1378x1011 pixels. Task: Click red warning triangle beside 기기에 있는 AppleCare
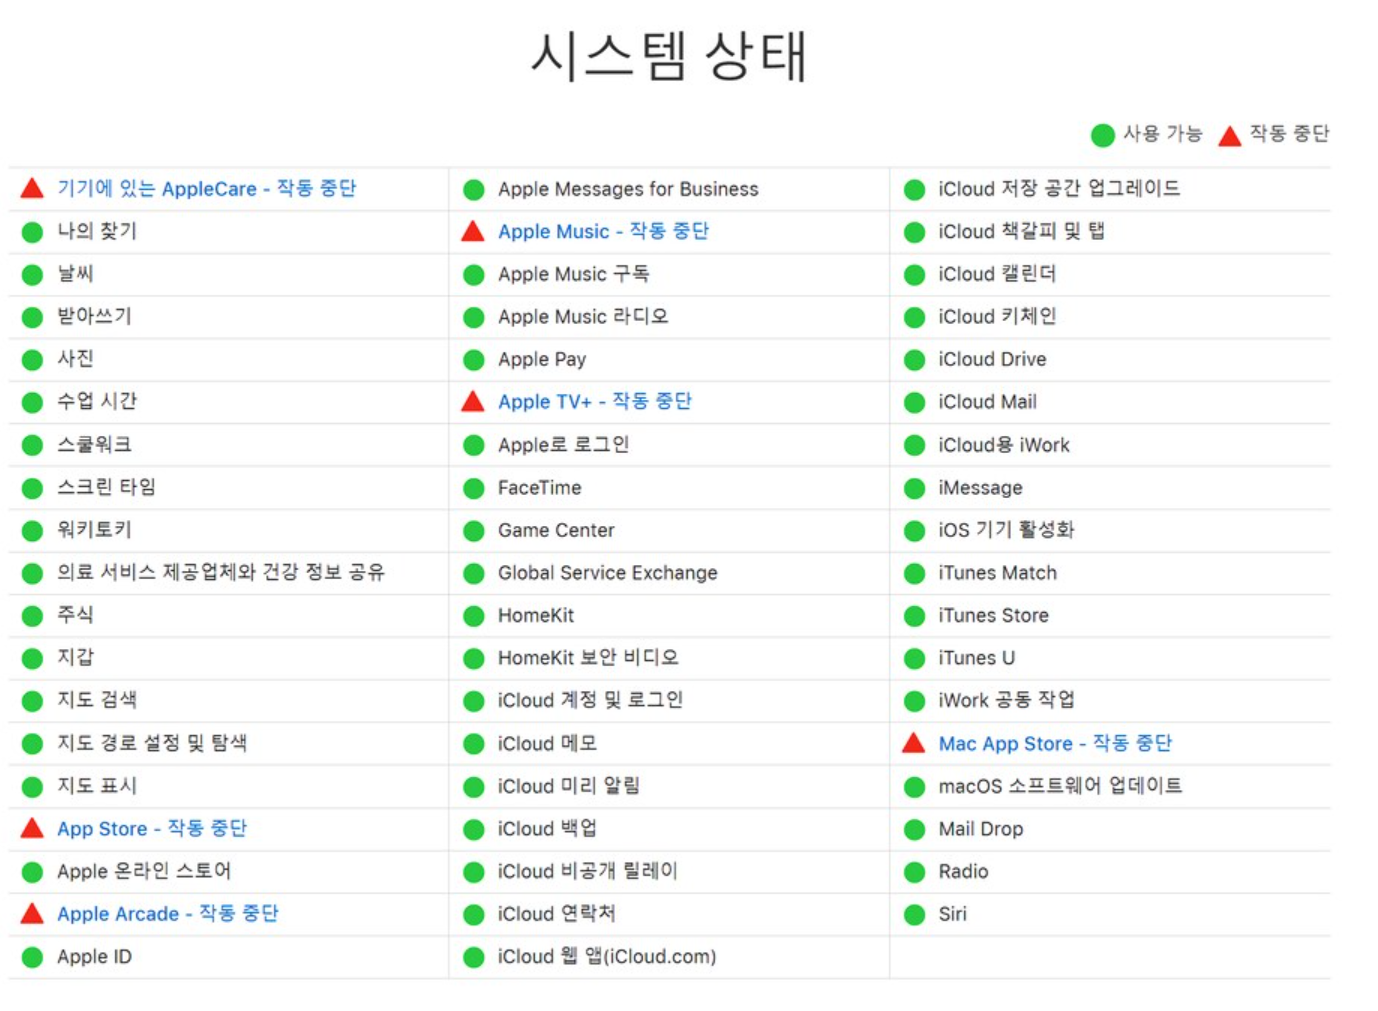click(32, 188)
